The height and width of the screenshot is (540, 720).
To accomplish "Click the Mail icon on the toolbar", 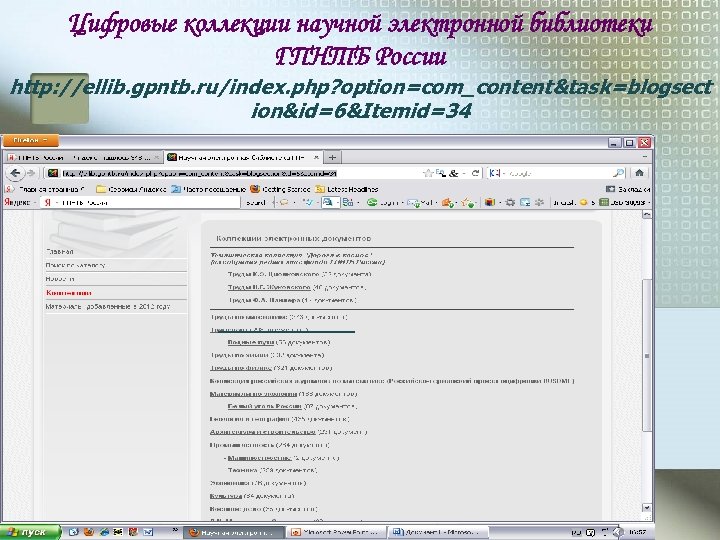I will (420, 202).
